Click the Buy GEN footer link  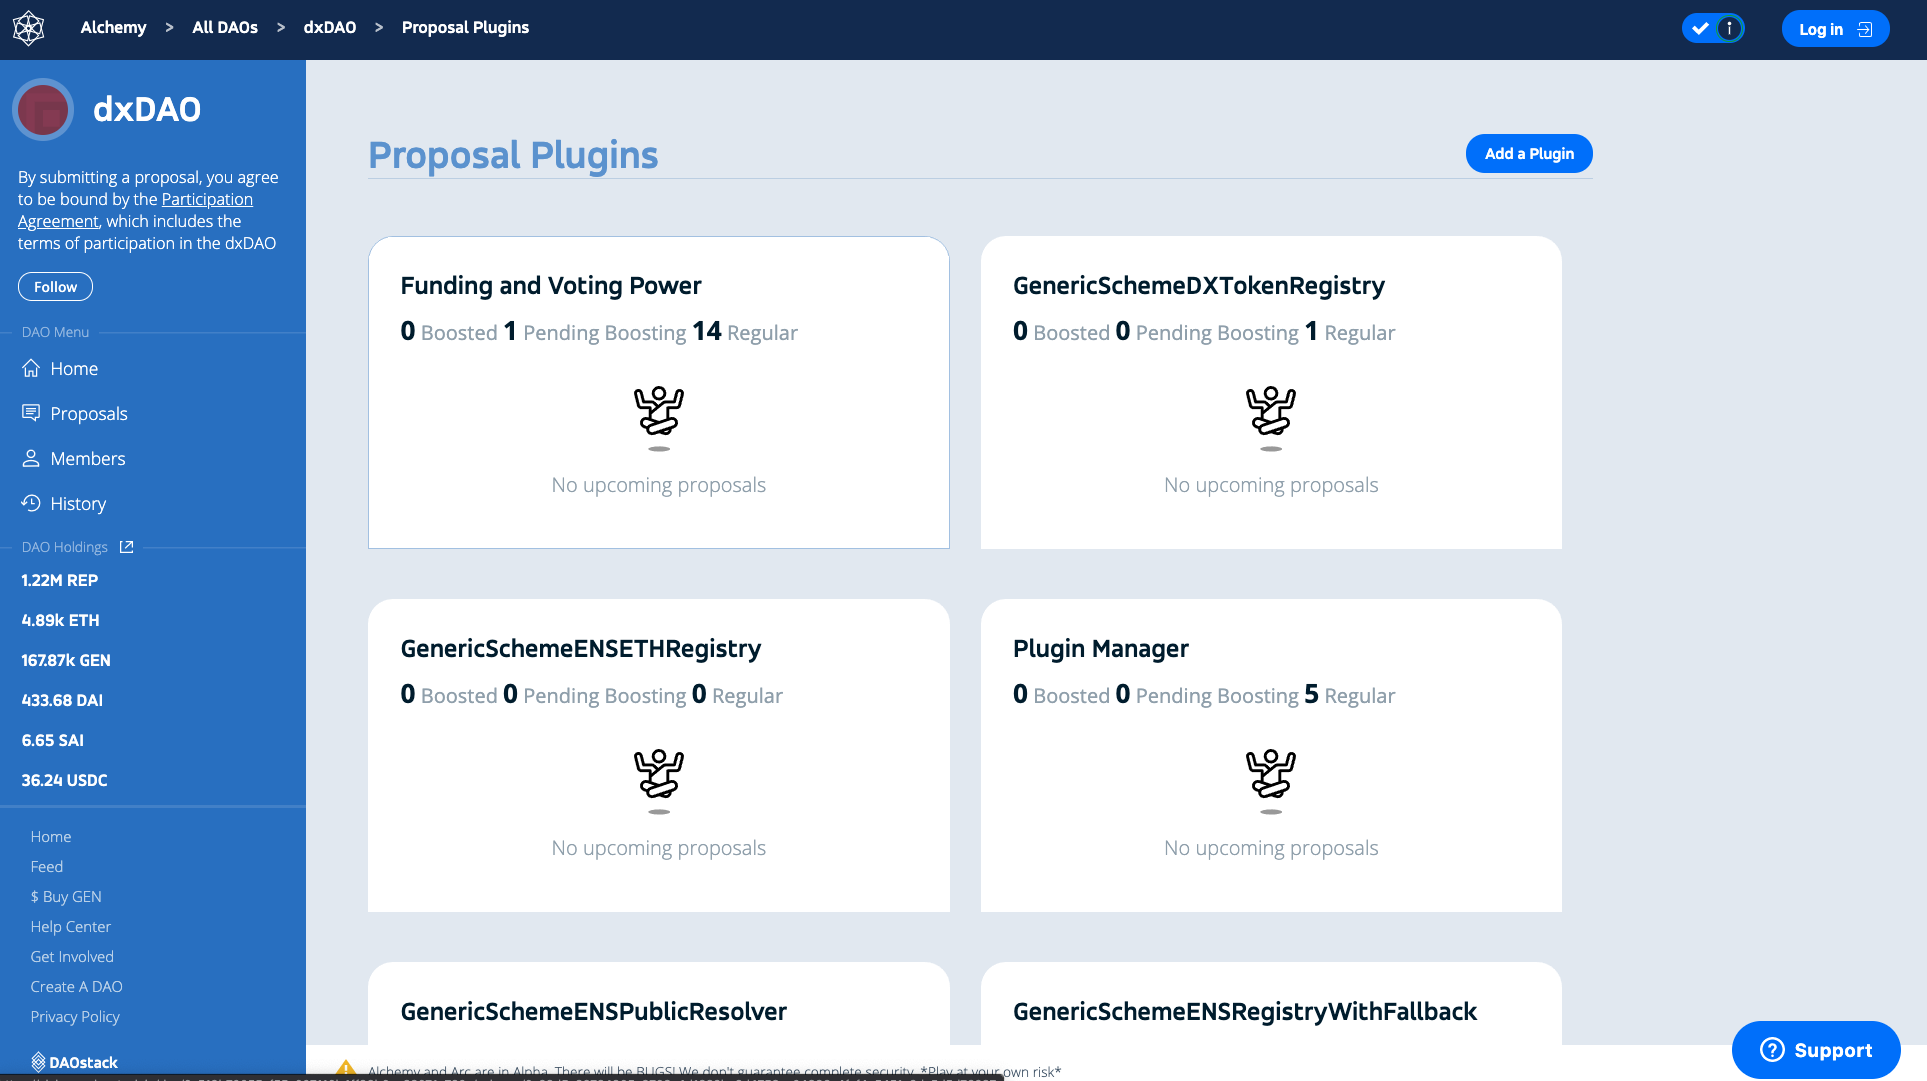(66, 897)
